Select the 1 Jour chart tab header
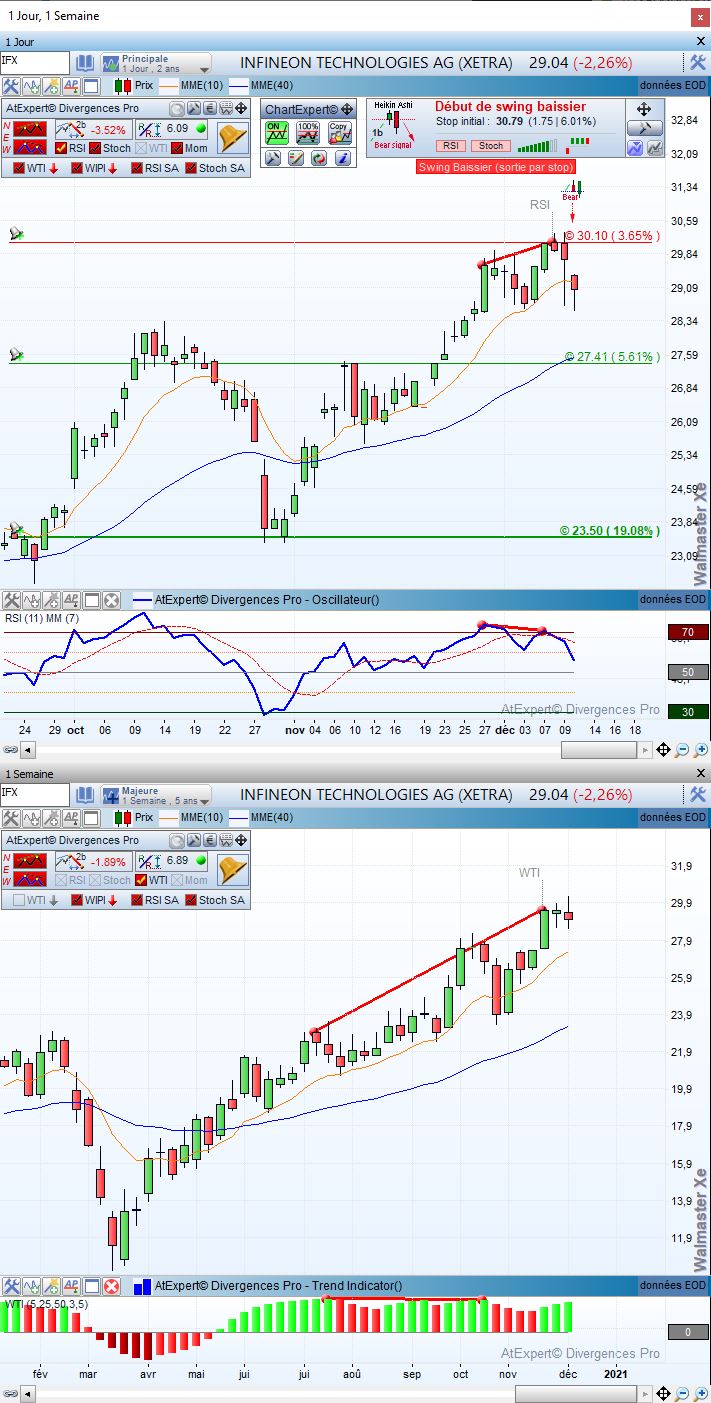The height and width of the screenshot is (1403, 711). point(22,42)
